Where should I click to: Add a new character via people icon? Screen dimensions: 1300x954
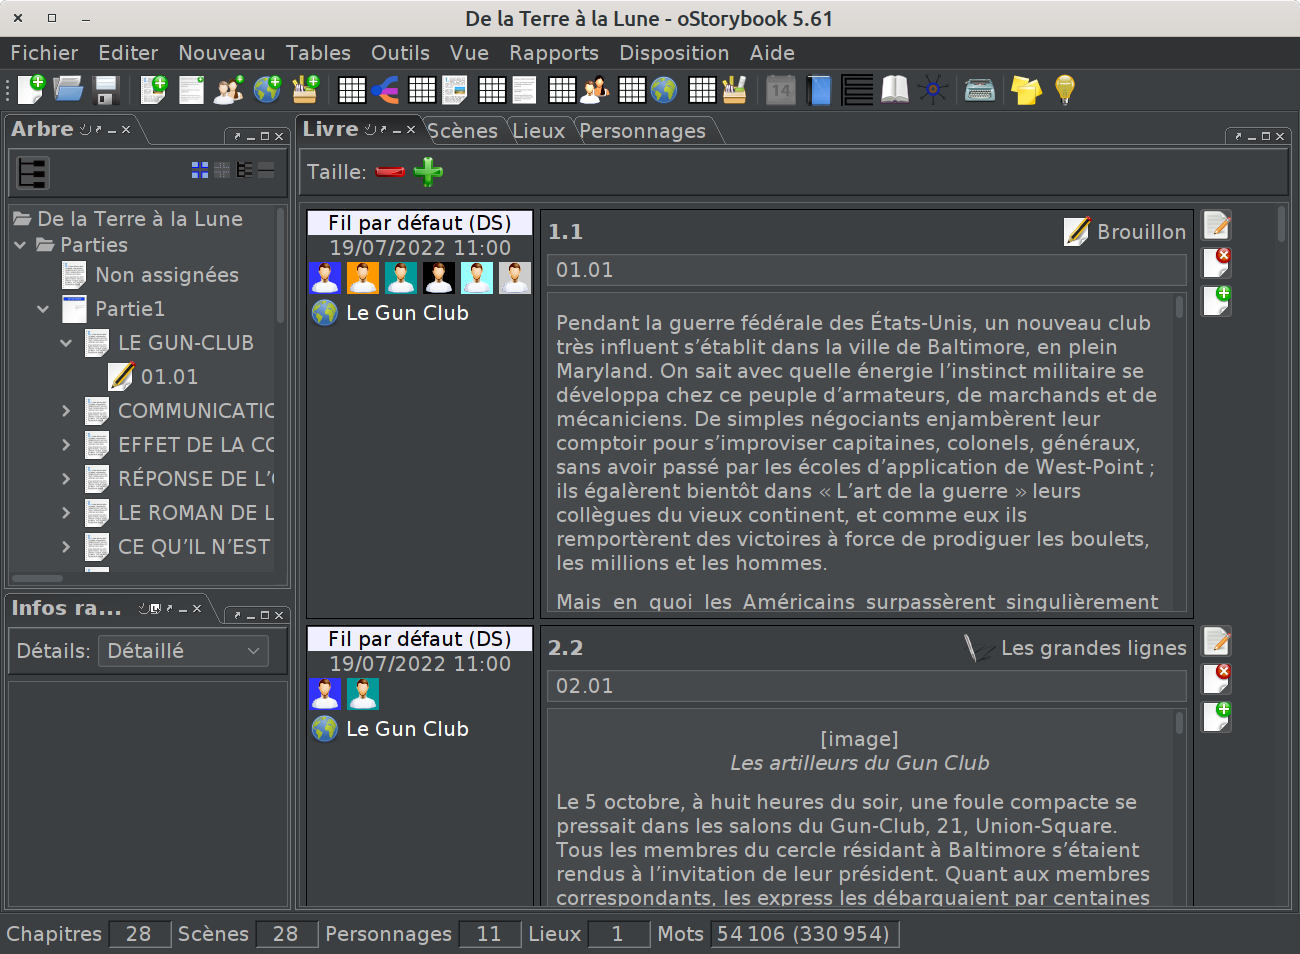(229, 90)
